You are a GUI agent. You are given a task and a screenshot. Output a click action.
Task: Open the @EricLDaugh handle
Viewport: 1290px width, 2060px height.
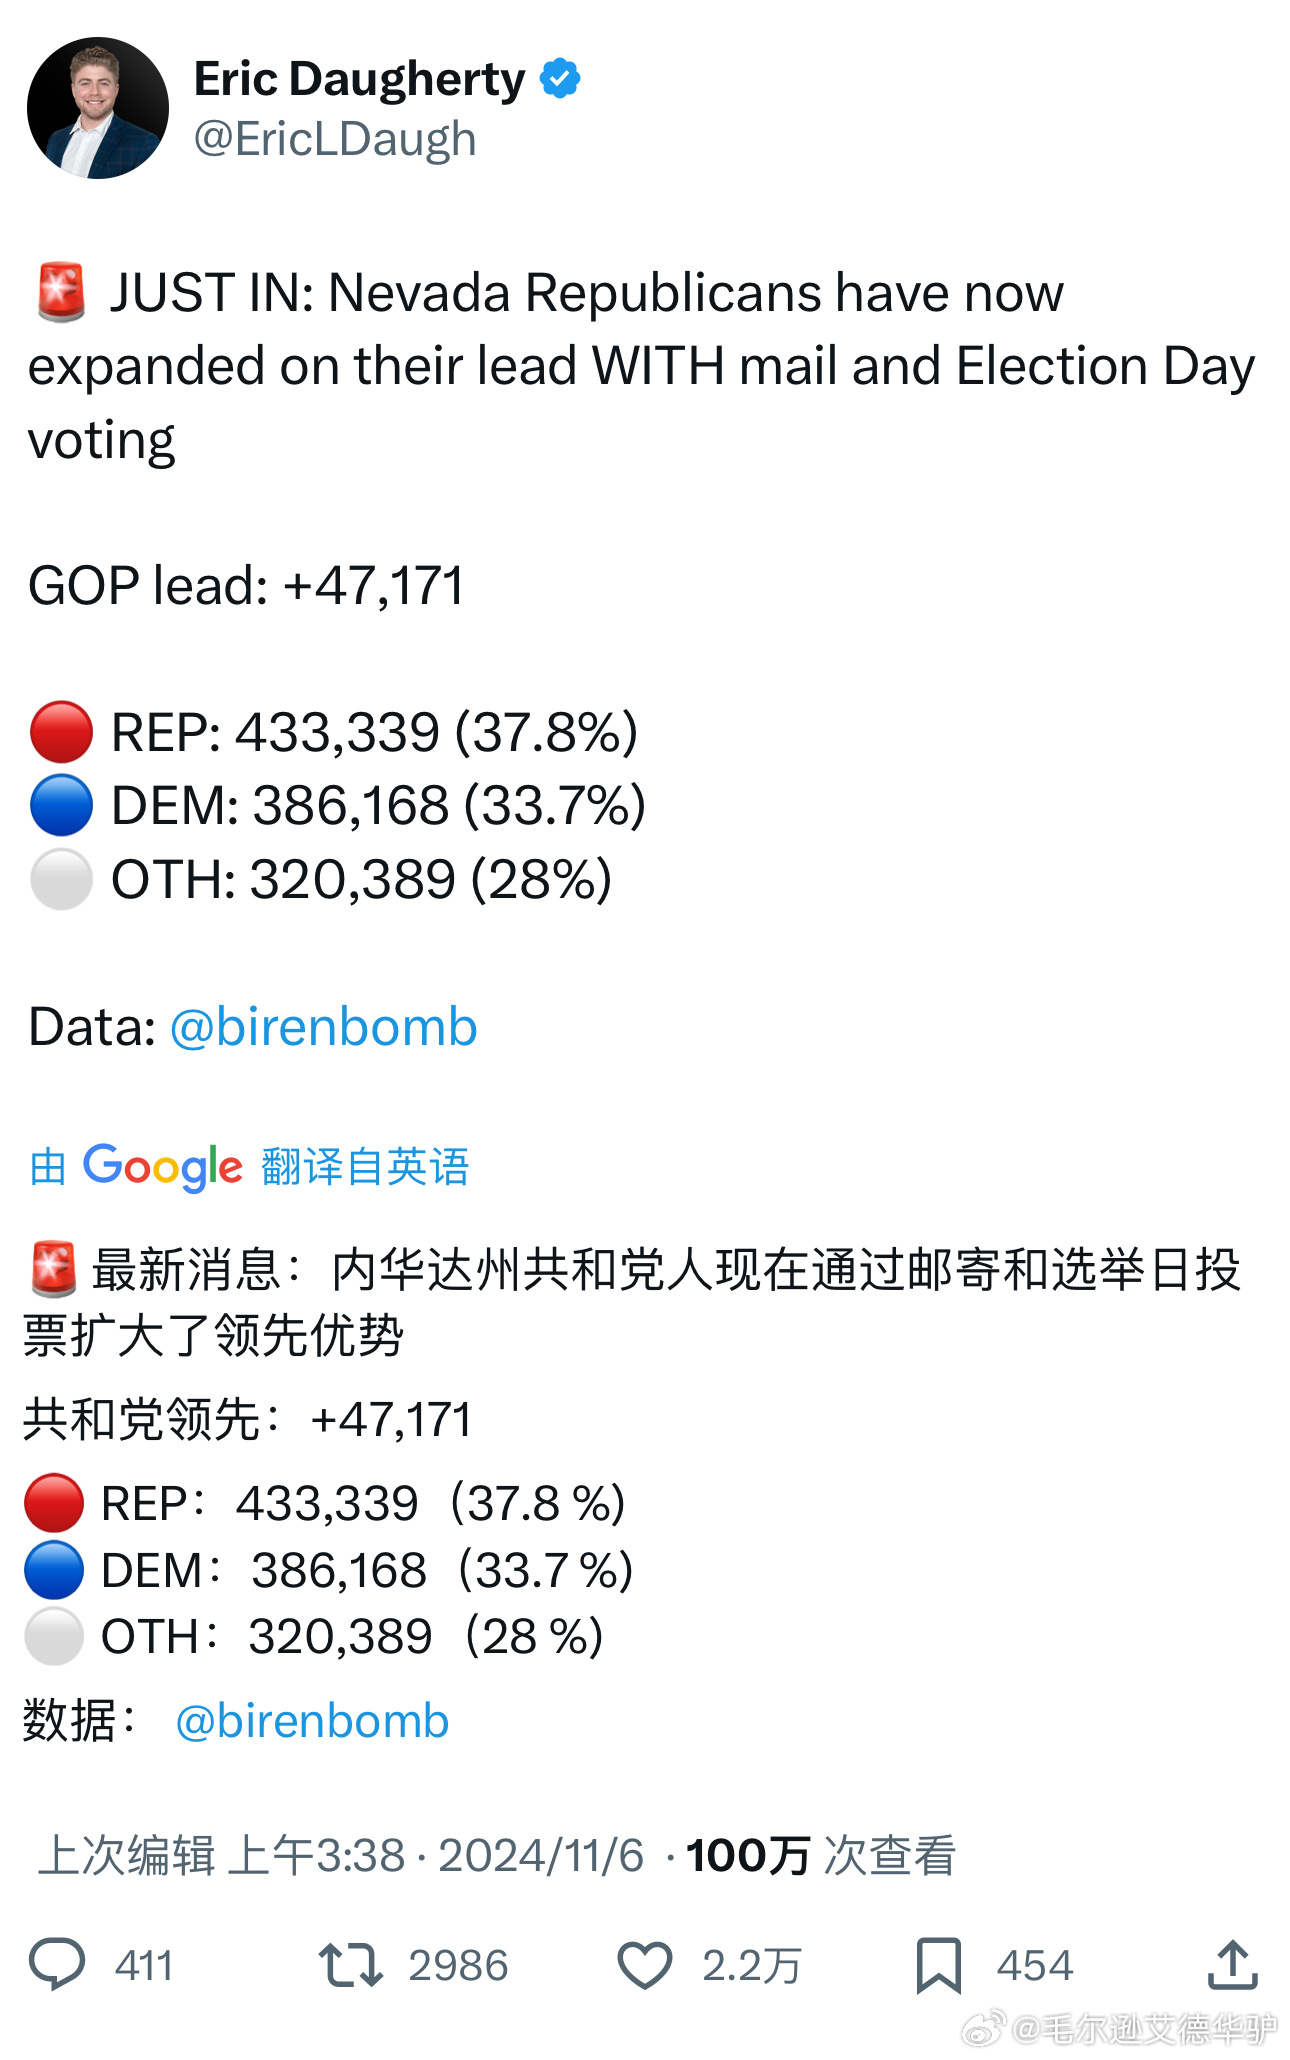[335, 139]
